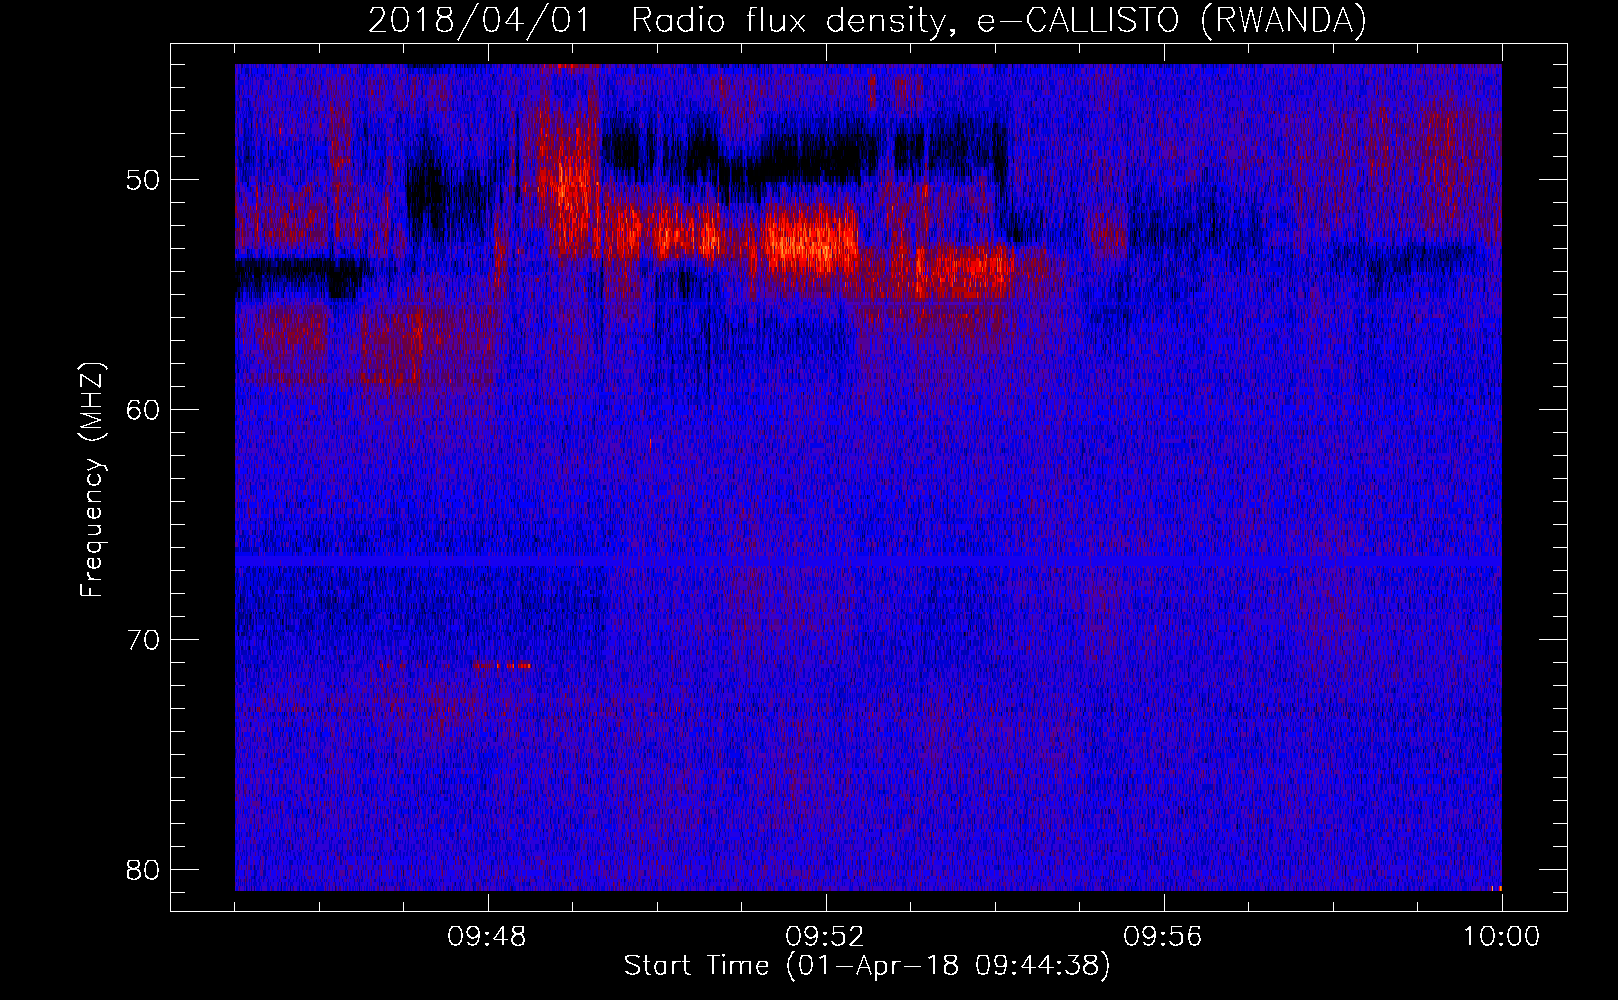Click the 09:52 time tick label
Image resolution: width=1618 pixels, height=1000 pixels.
(826, 938)
